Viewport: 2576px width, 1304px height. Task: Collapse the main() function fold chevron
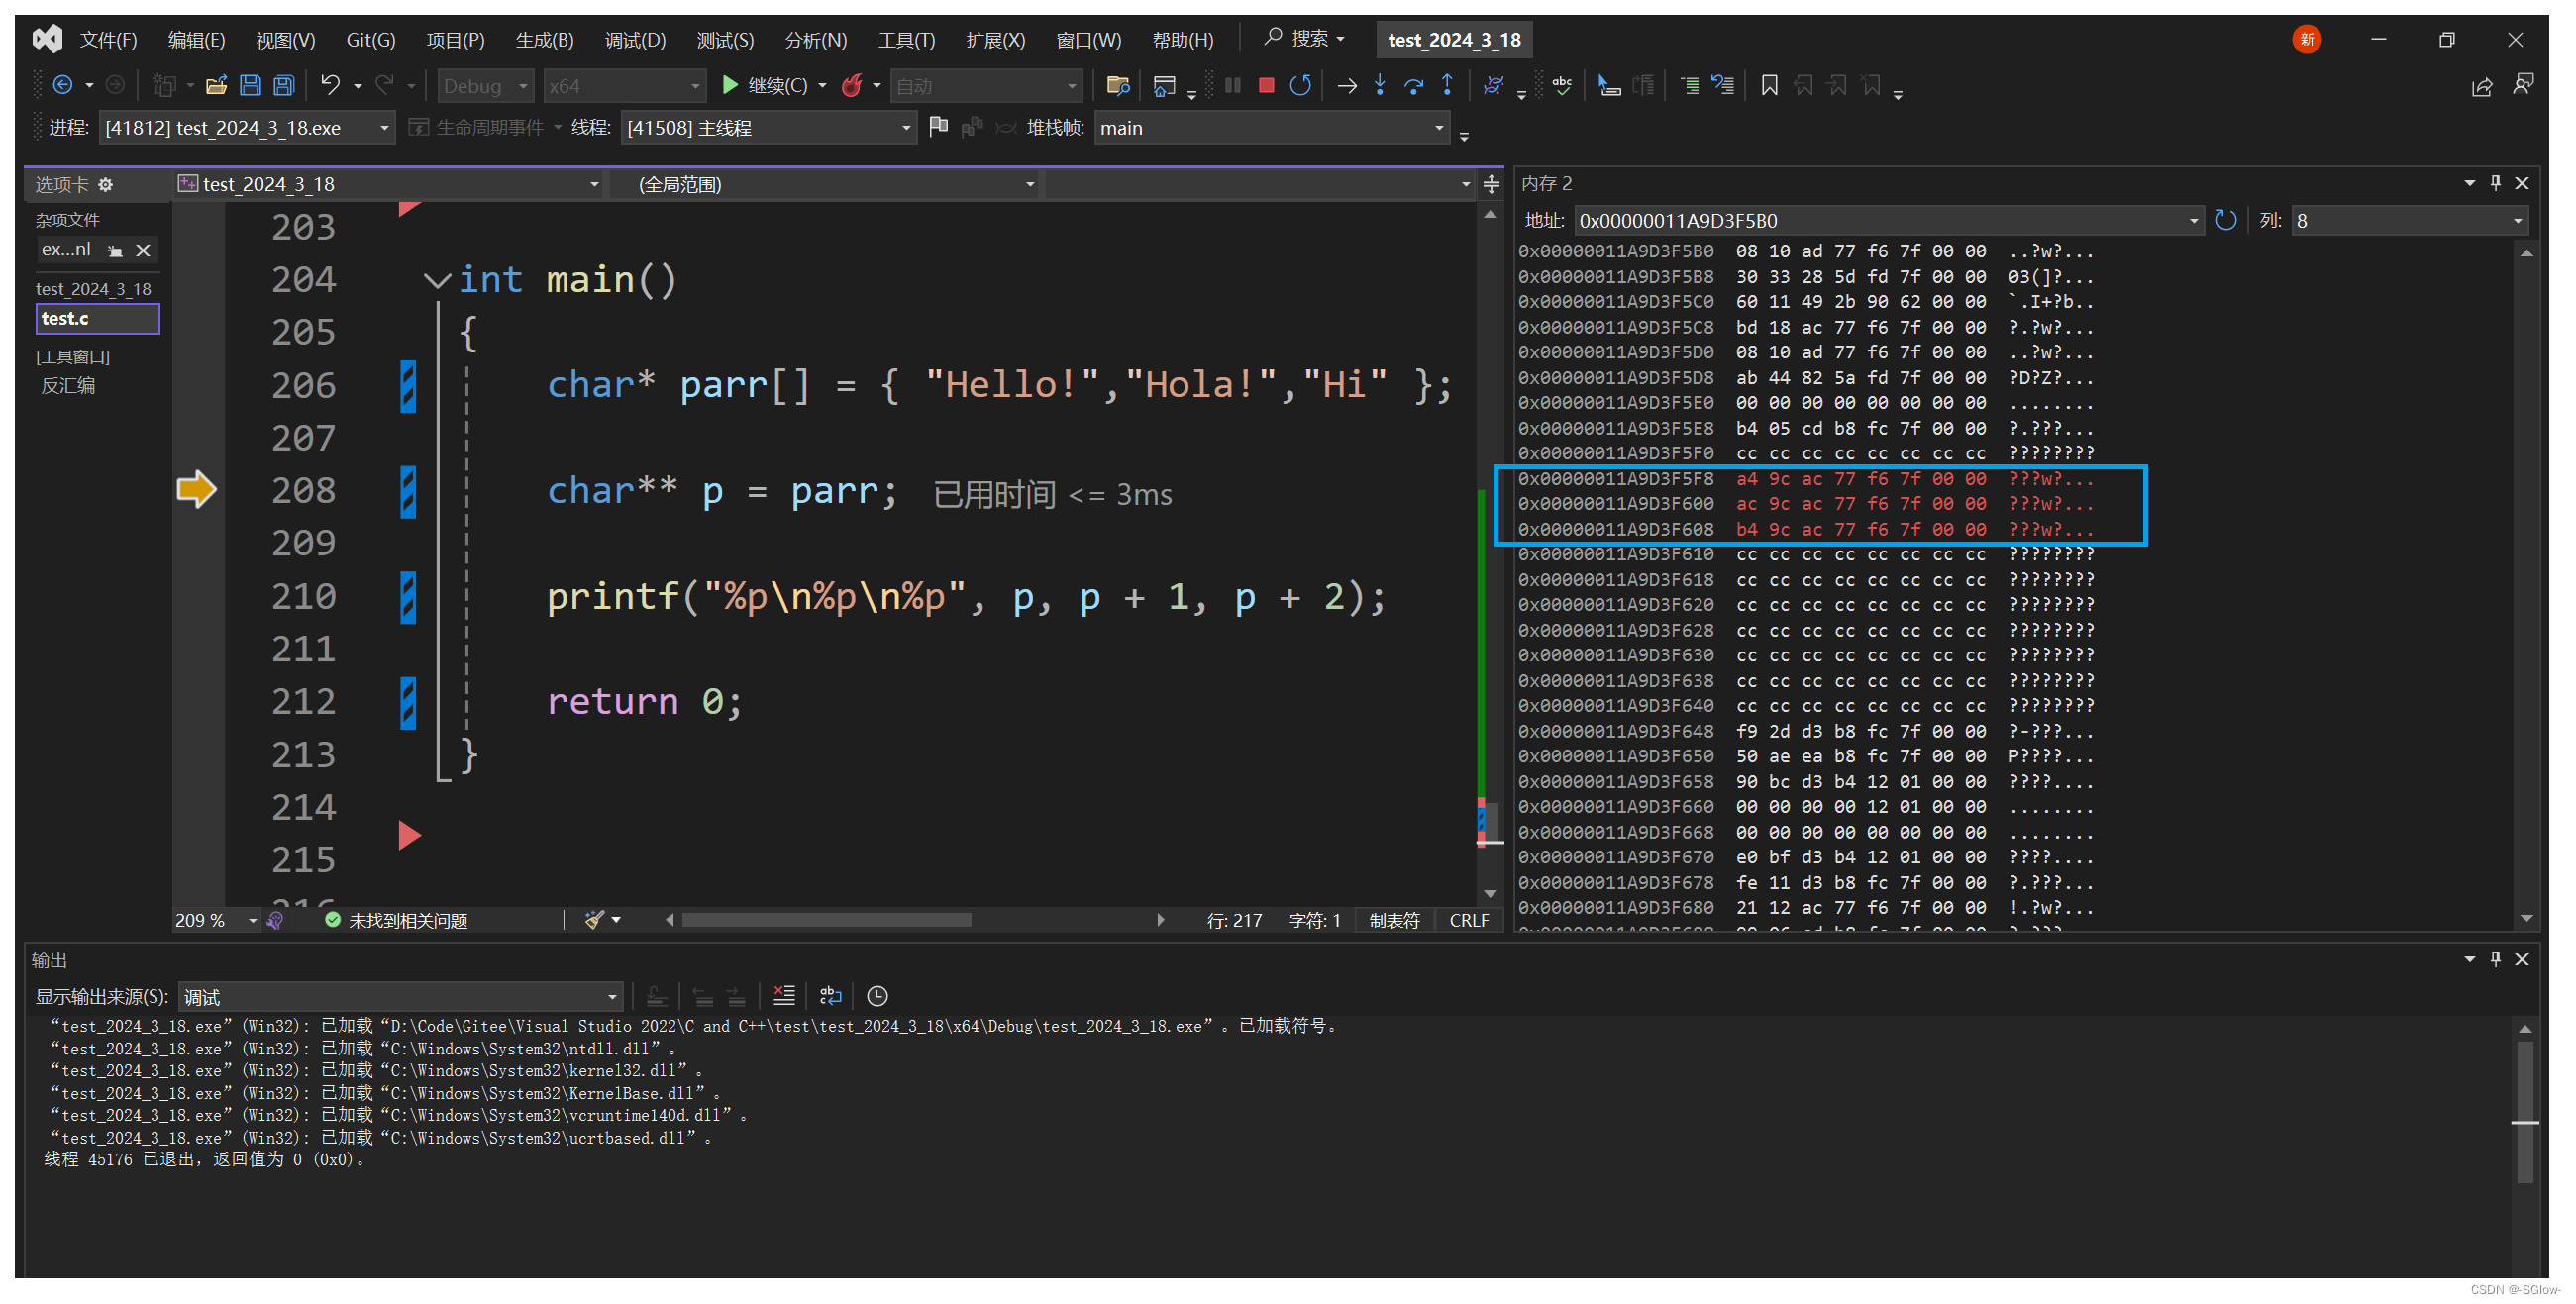pyautogui.click(x=436, y=281)
